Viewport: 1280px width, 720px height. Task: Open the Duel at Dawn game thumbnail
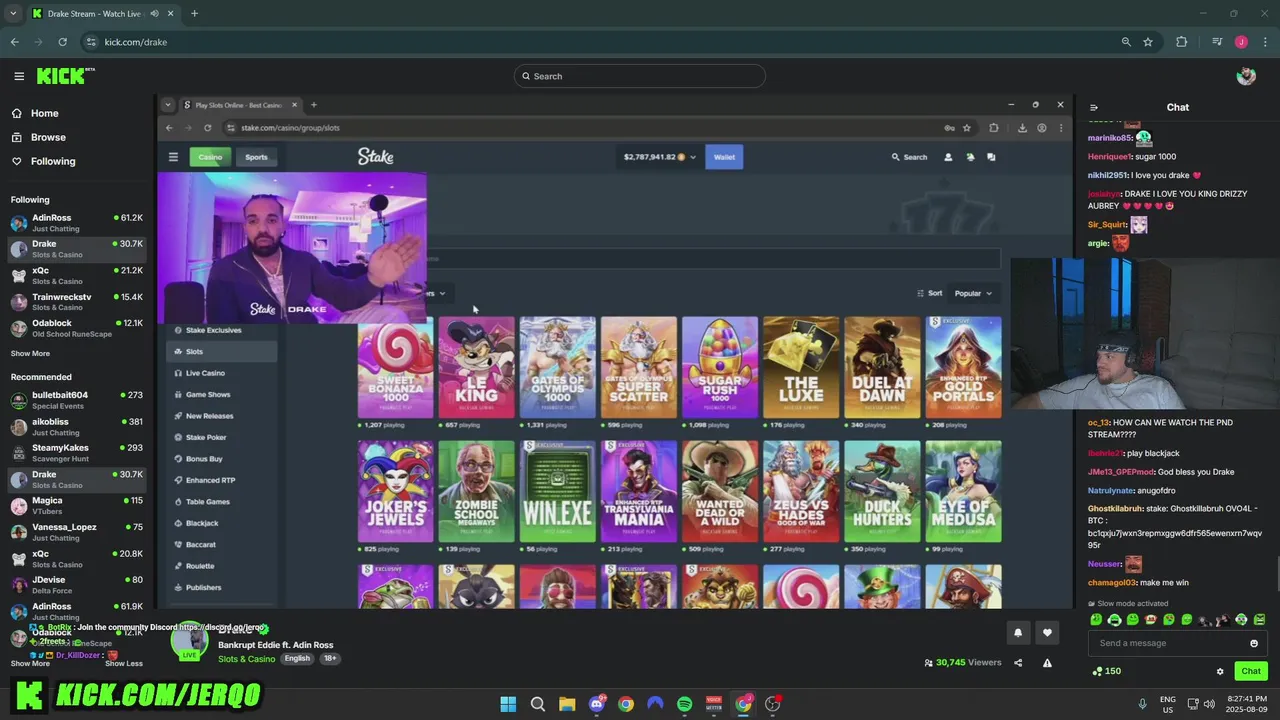click(882, 367)
